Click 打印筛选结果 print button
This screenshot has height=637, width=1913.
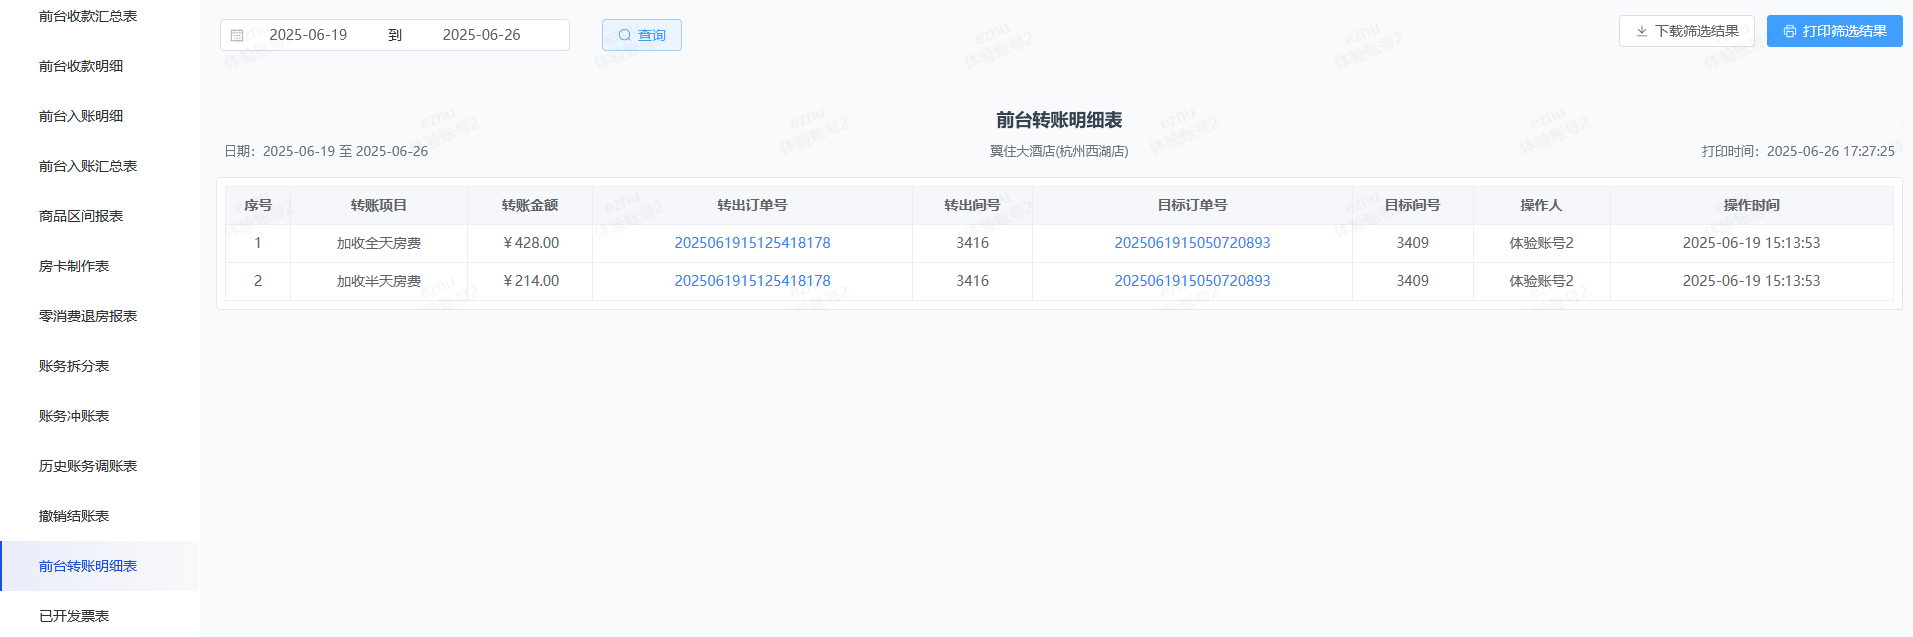click(x=1834, y=31)
